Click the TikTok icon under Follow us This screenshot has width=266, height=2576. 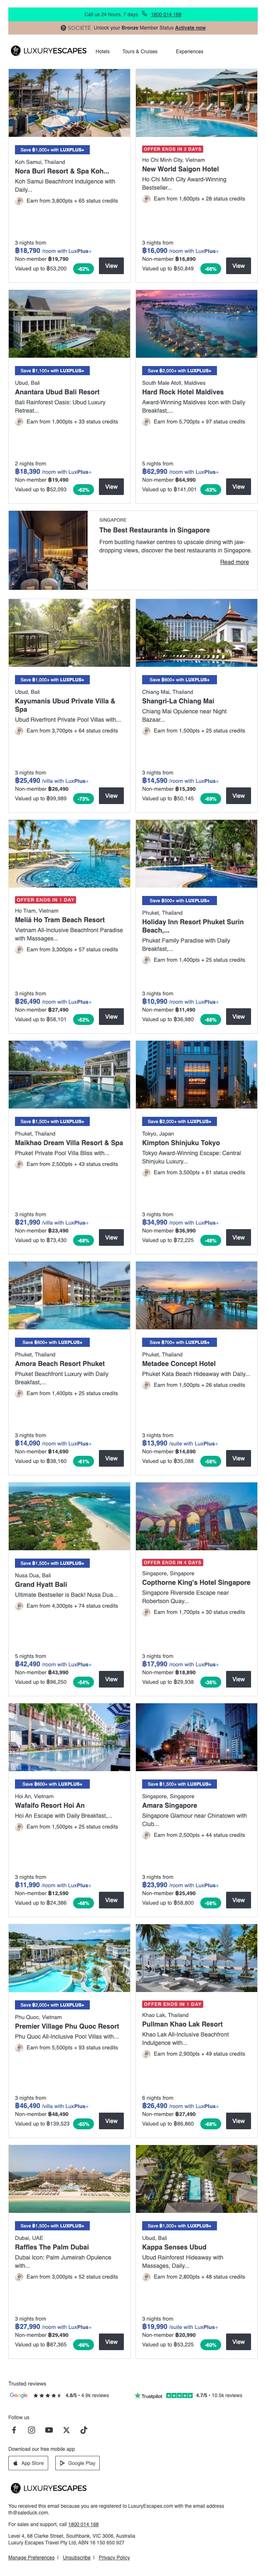(83, 2429)
